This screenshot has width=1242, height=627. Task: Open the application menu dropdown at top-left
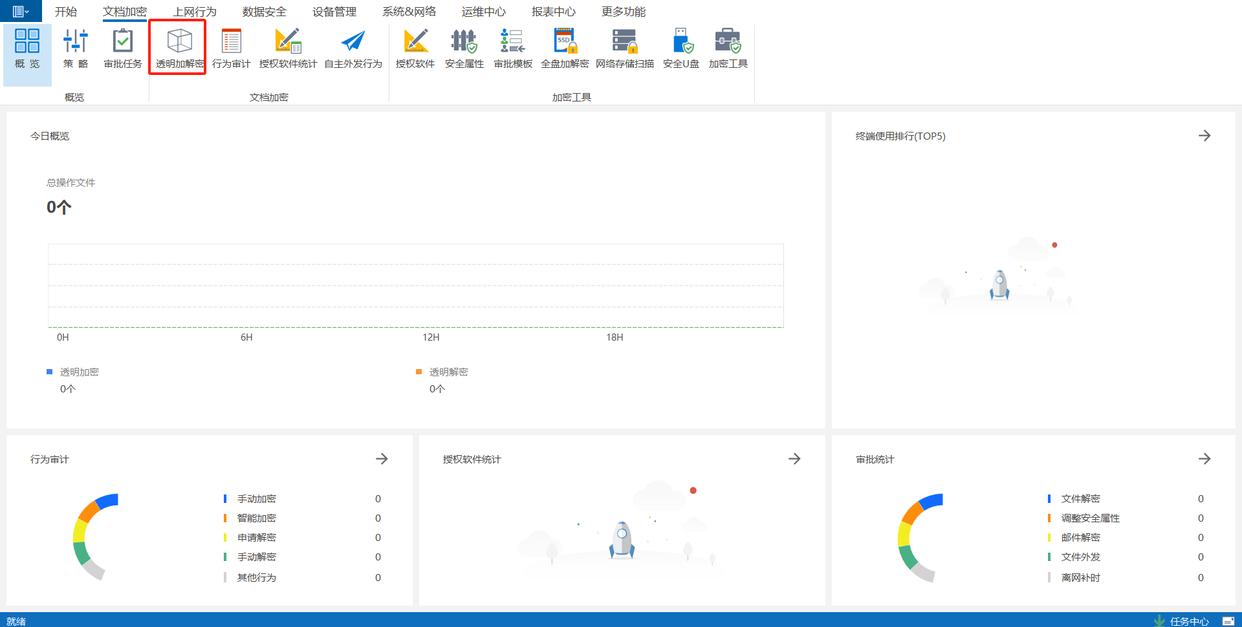coord(20,11)
